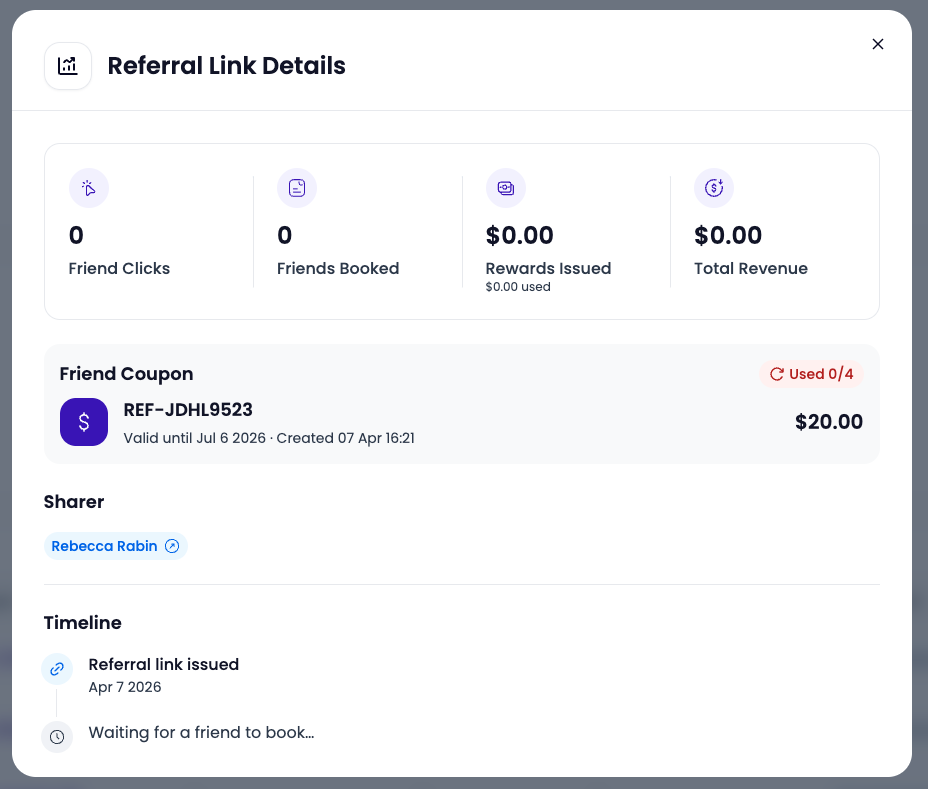Image resolution: width=928 pixels, height=789 pixels.
Task: Click the Total Revenue $0.00 value
Action: click(x=728, y=236)
